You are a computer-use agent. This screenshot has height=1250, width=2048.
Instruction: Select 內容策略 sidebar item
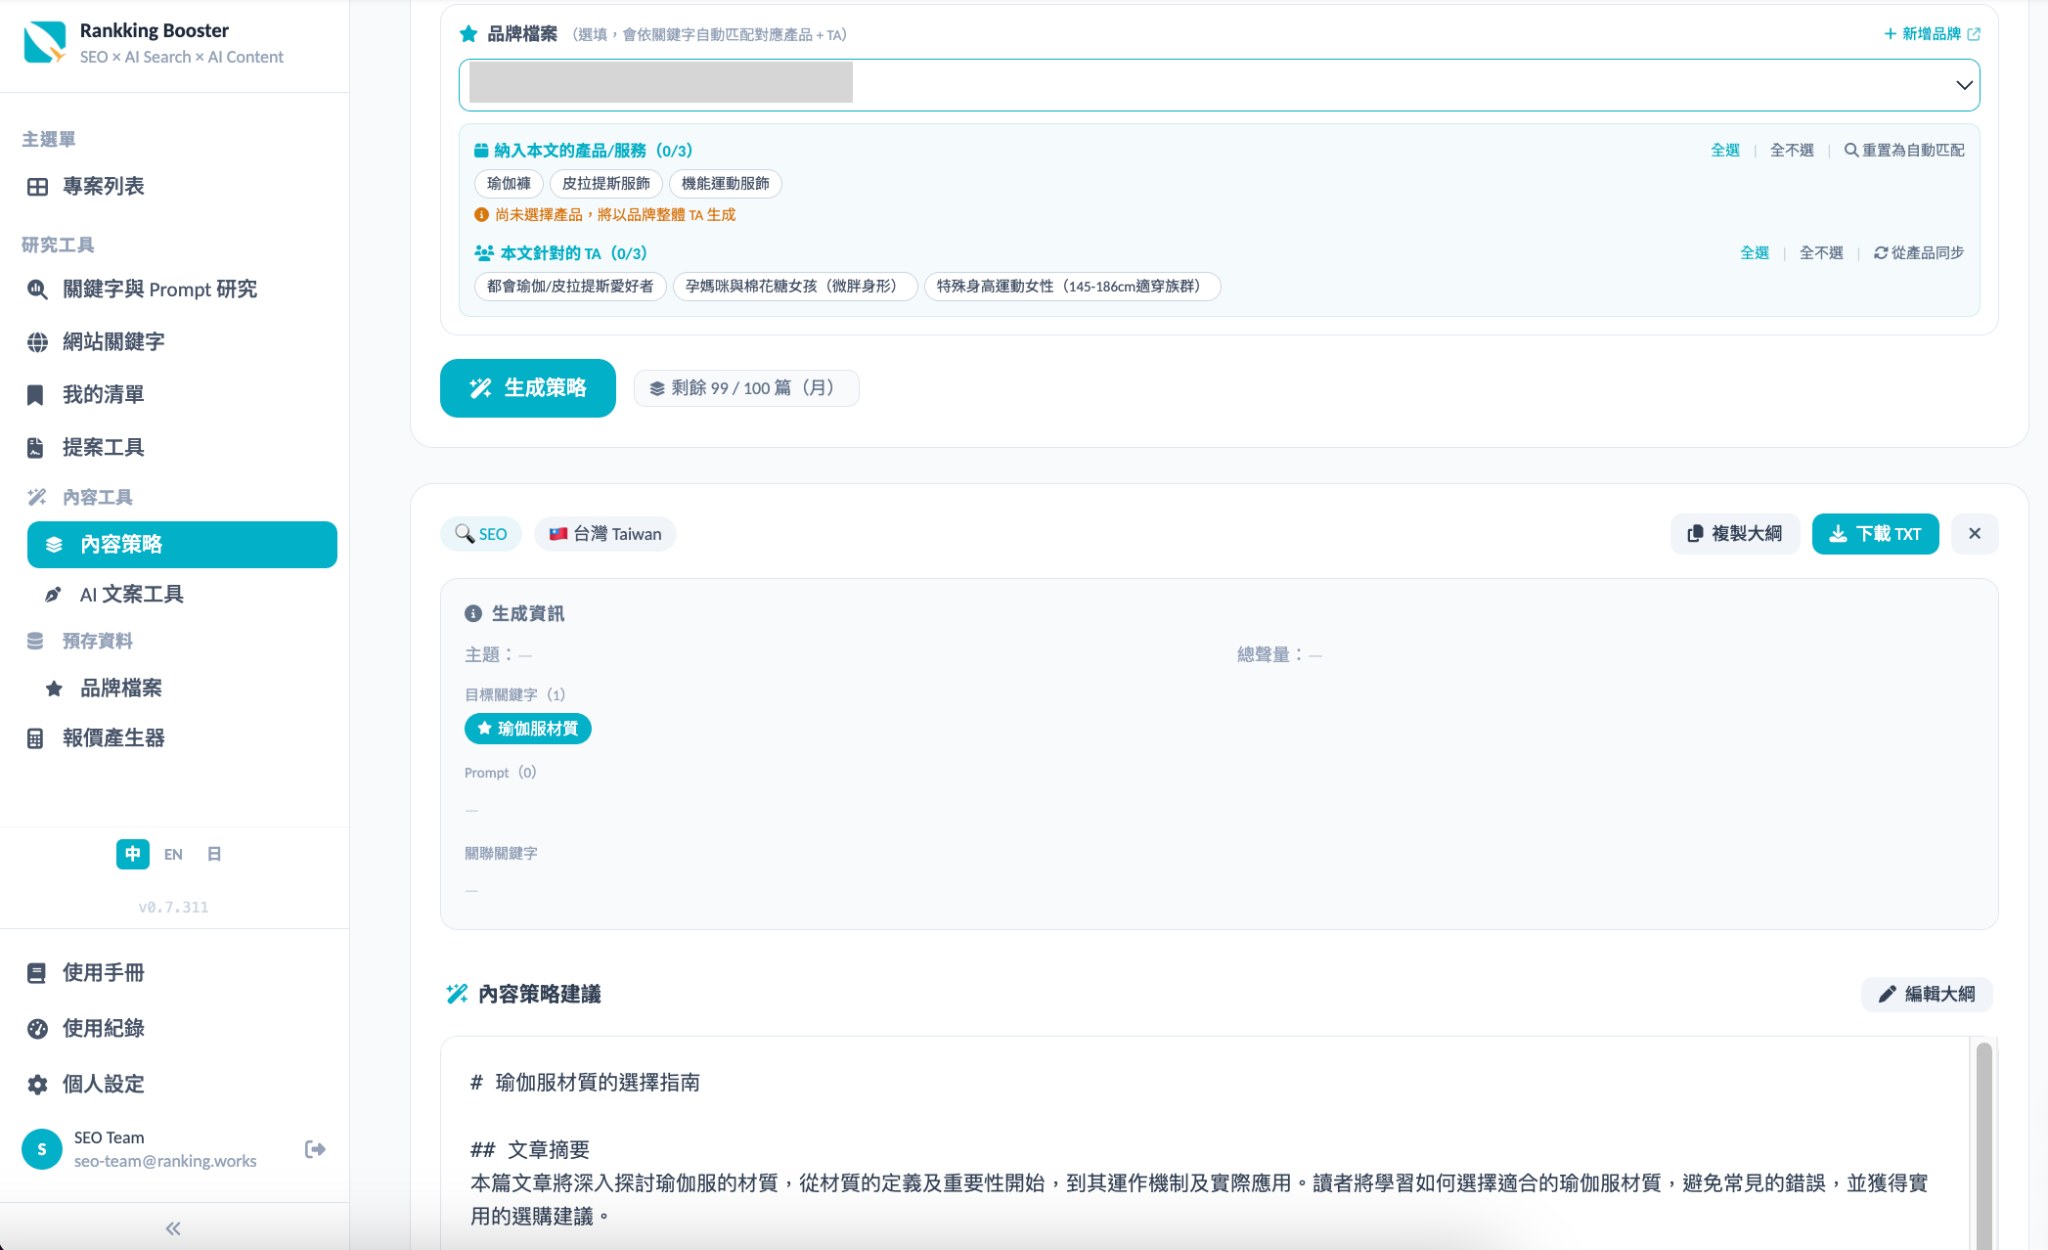point(182,544)
